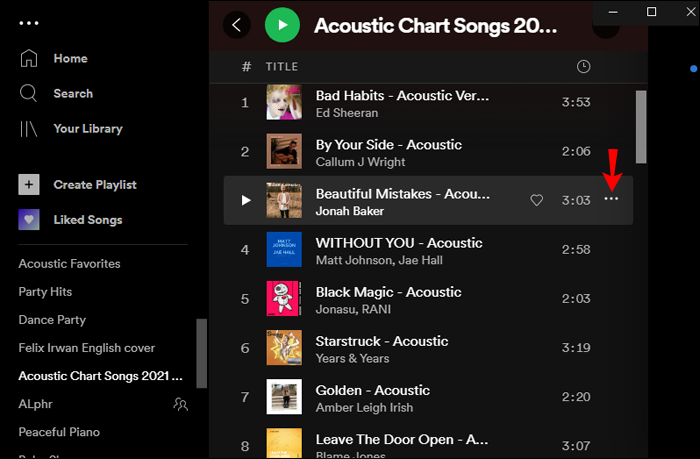Open Your Library
The image size is (700, 459).
(x=88, y=128)
